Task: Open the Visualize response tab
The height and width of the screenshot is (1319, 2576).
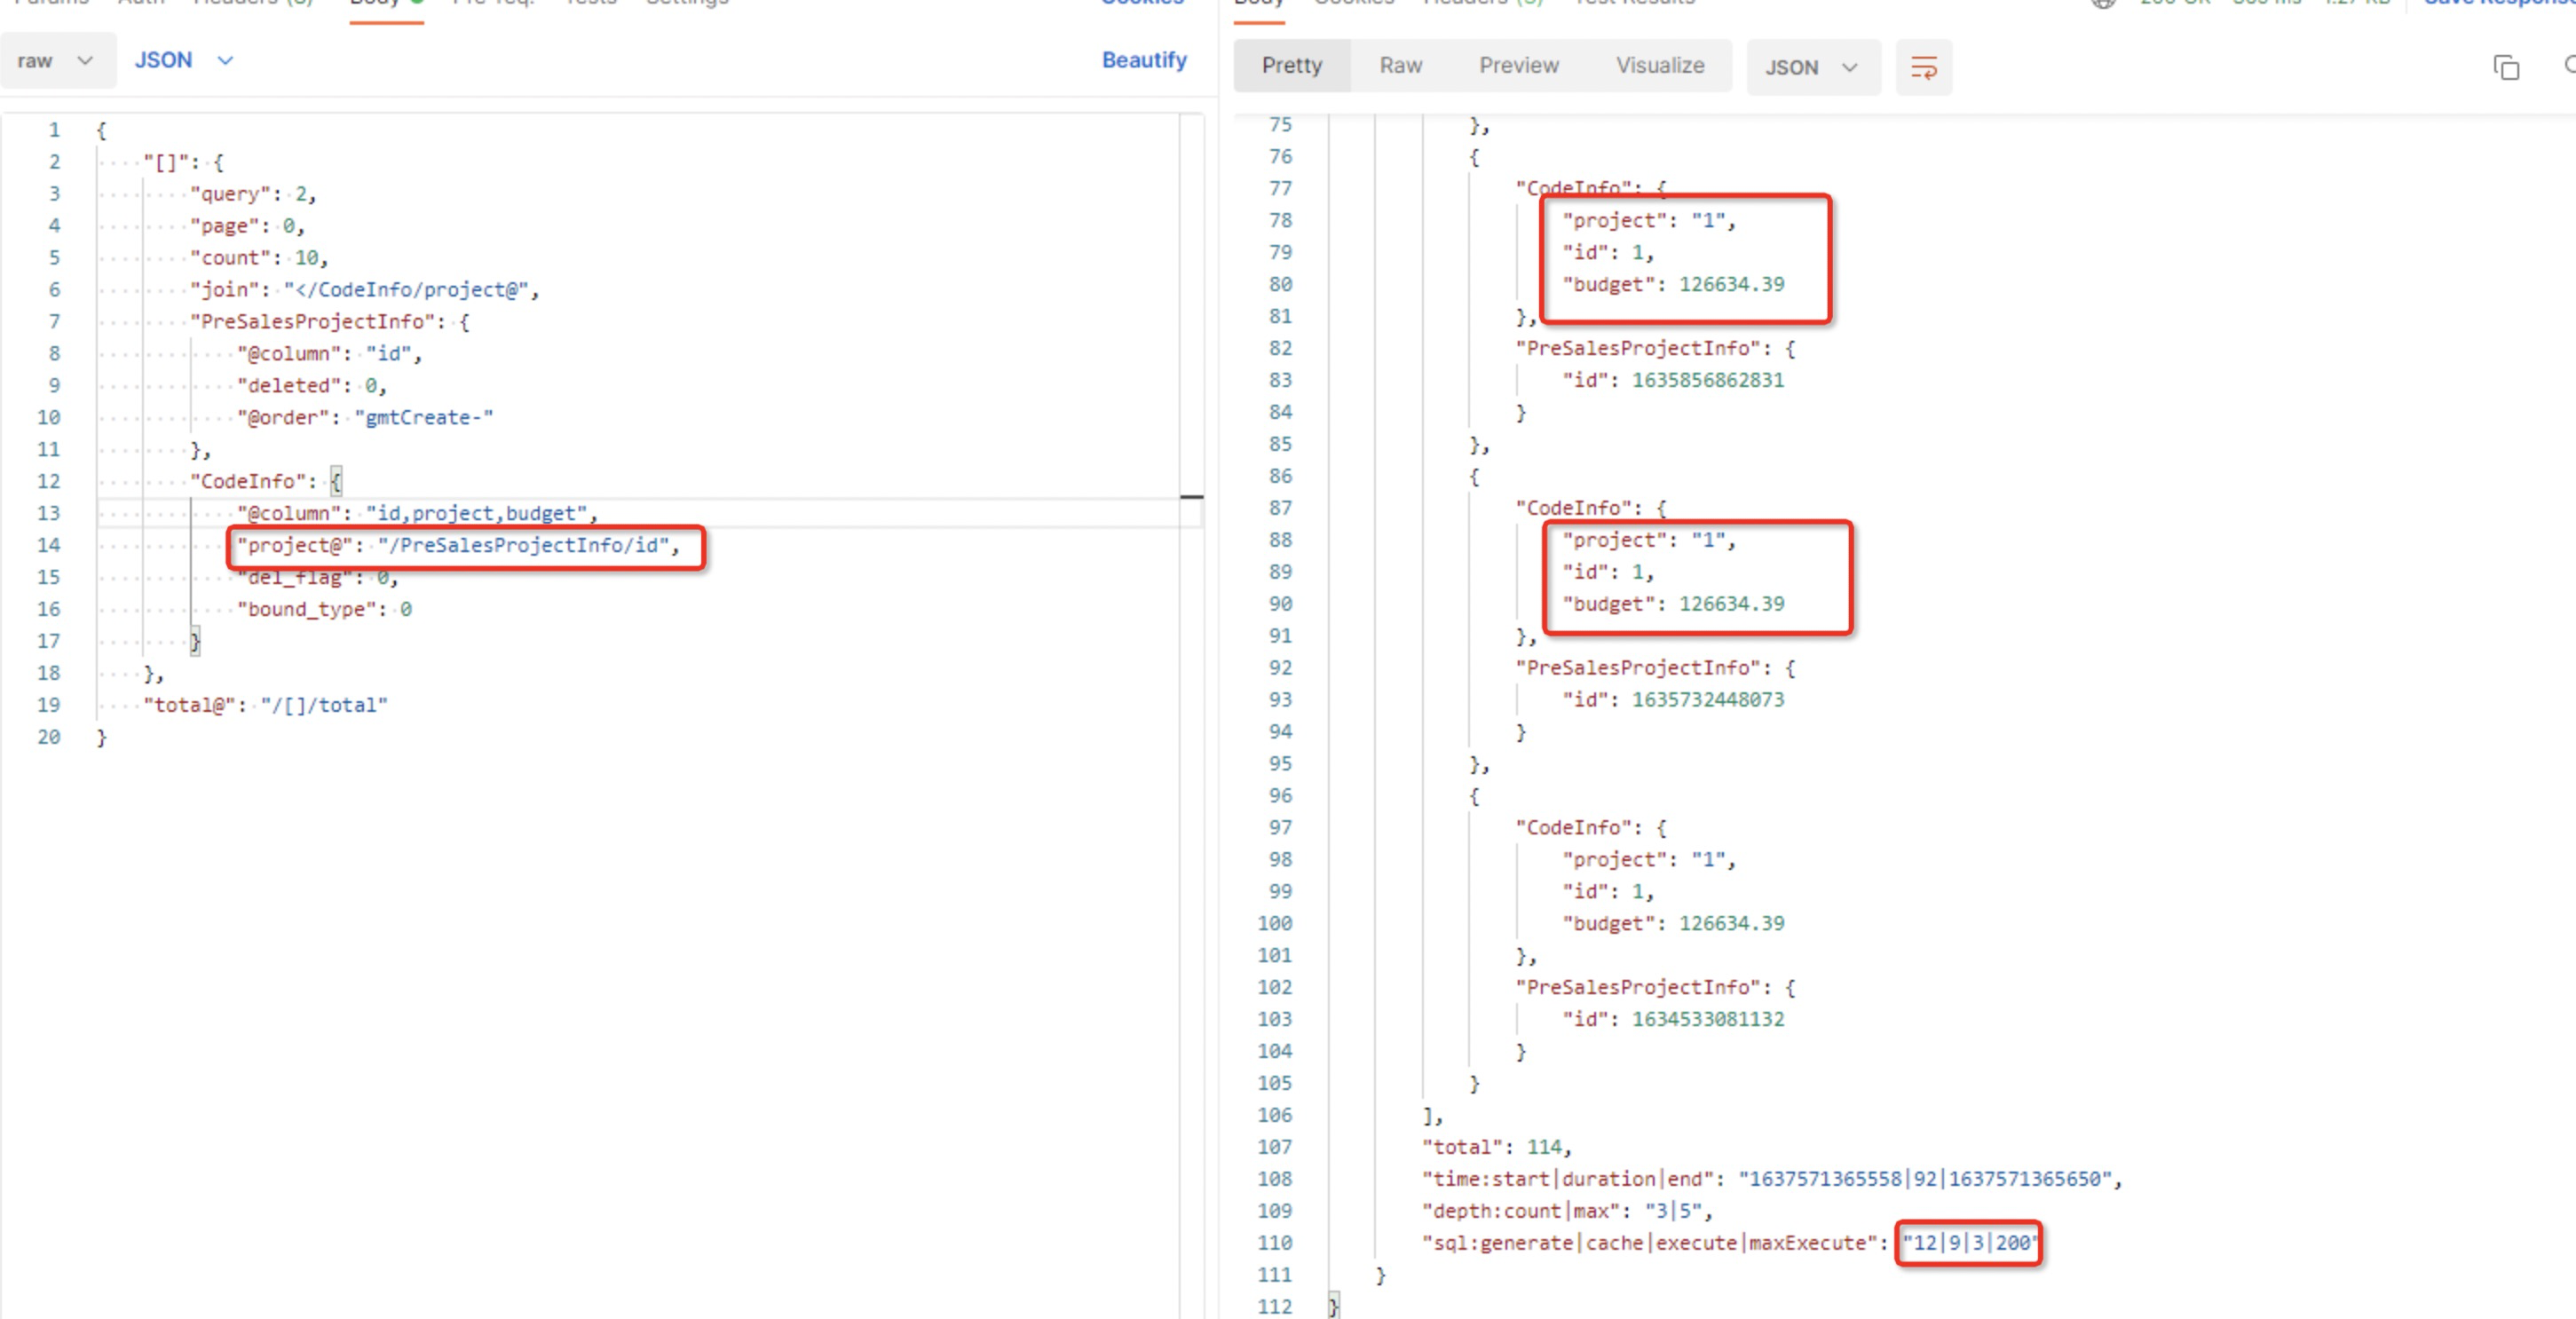Action: tap(1659, 65)
